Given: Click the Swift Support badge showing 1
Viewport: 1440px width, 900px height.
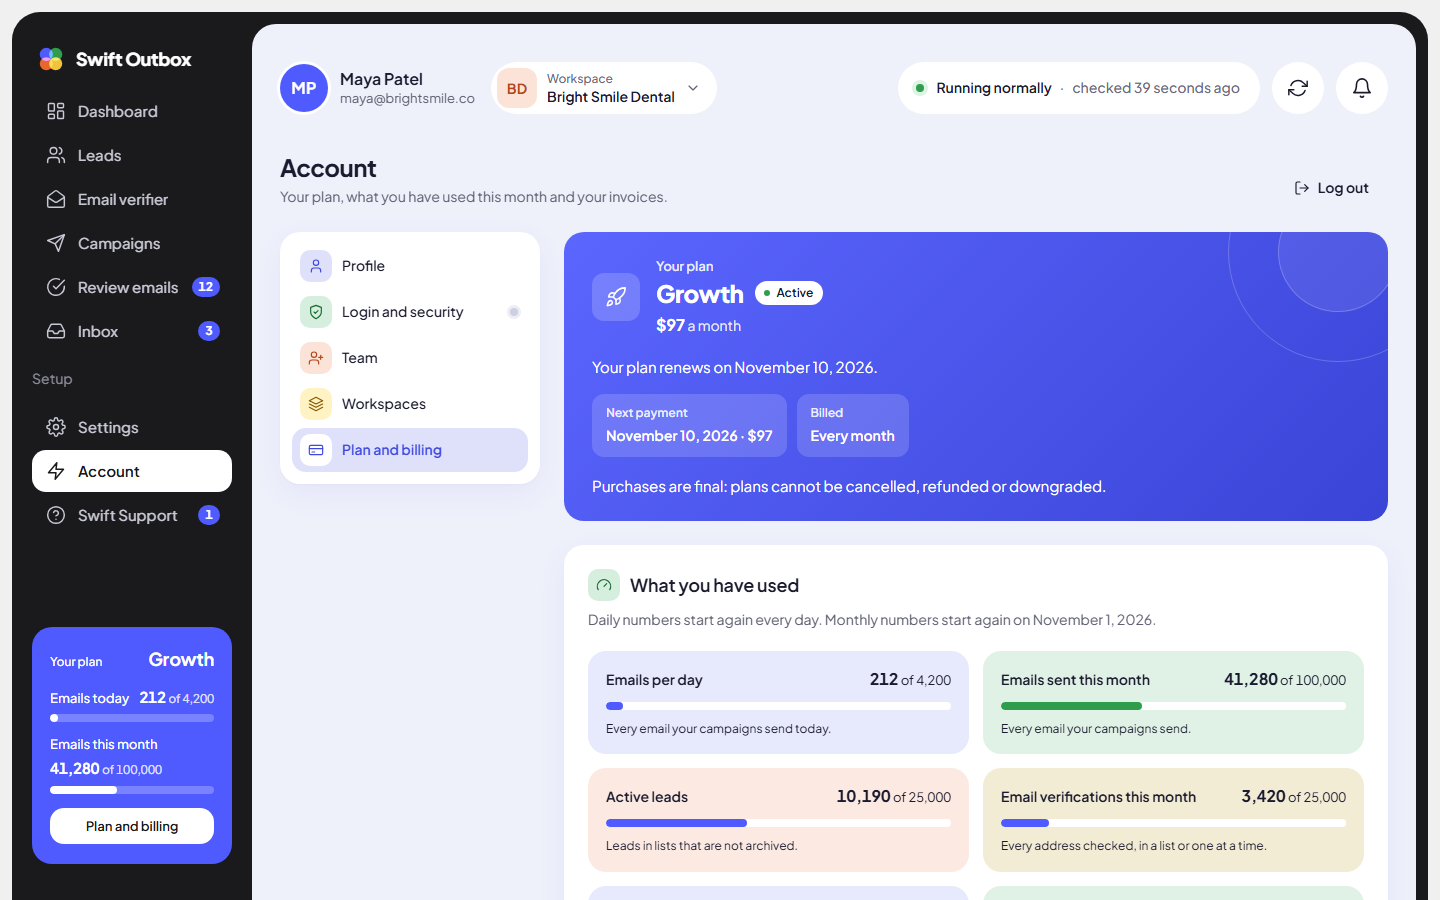Looking at the screenshot, I should 209,515.
